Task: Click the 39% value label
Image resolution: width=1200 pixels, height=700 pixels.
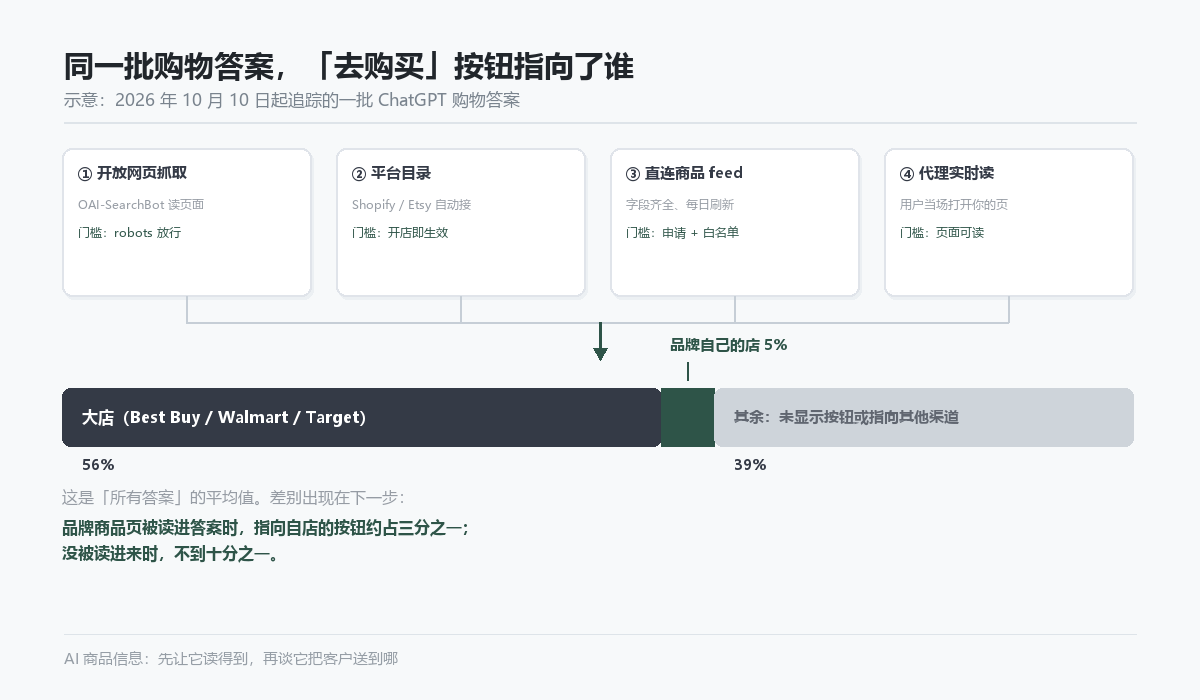Action: coord(750,465)
